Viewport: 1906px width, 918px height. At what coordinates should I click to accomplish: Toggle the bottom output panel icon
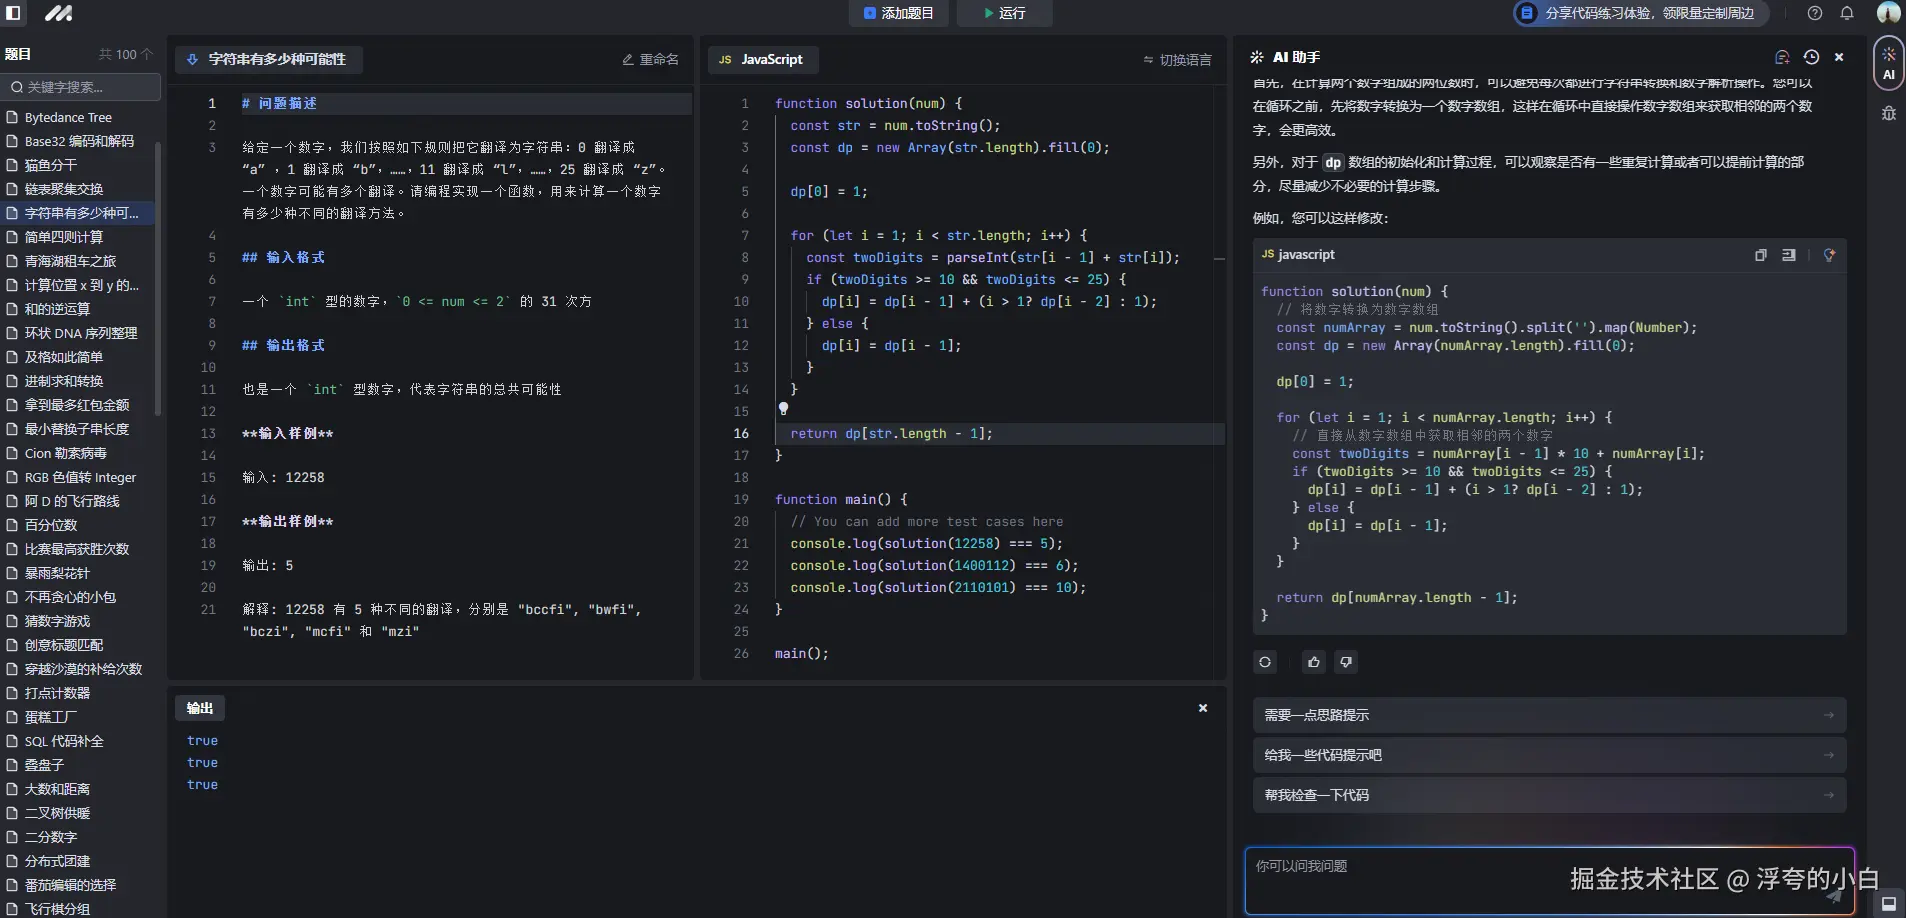coord(1888,903)
